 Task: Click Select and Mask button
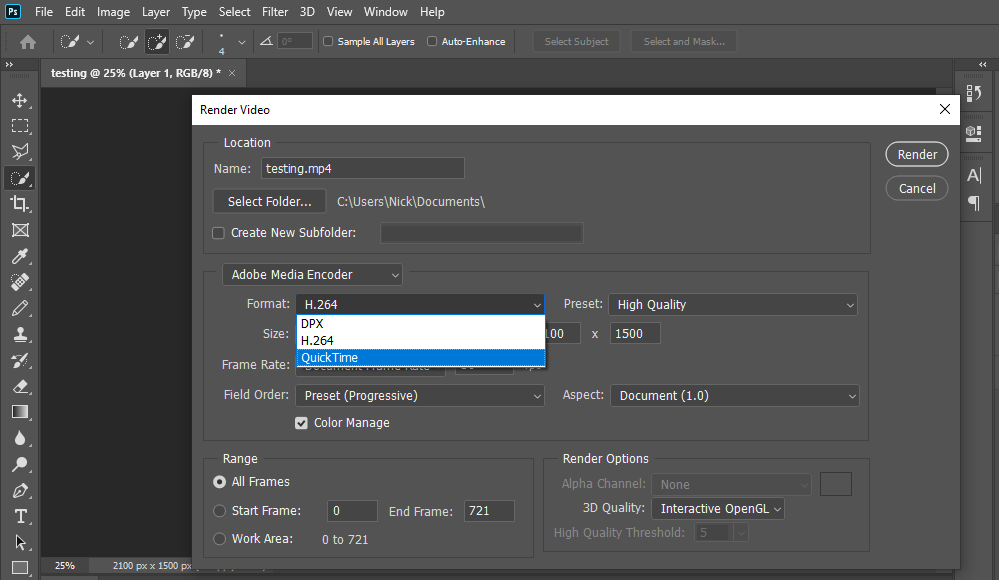(684, 41)
